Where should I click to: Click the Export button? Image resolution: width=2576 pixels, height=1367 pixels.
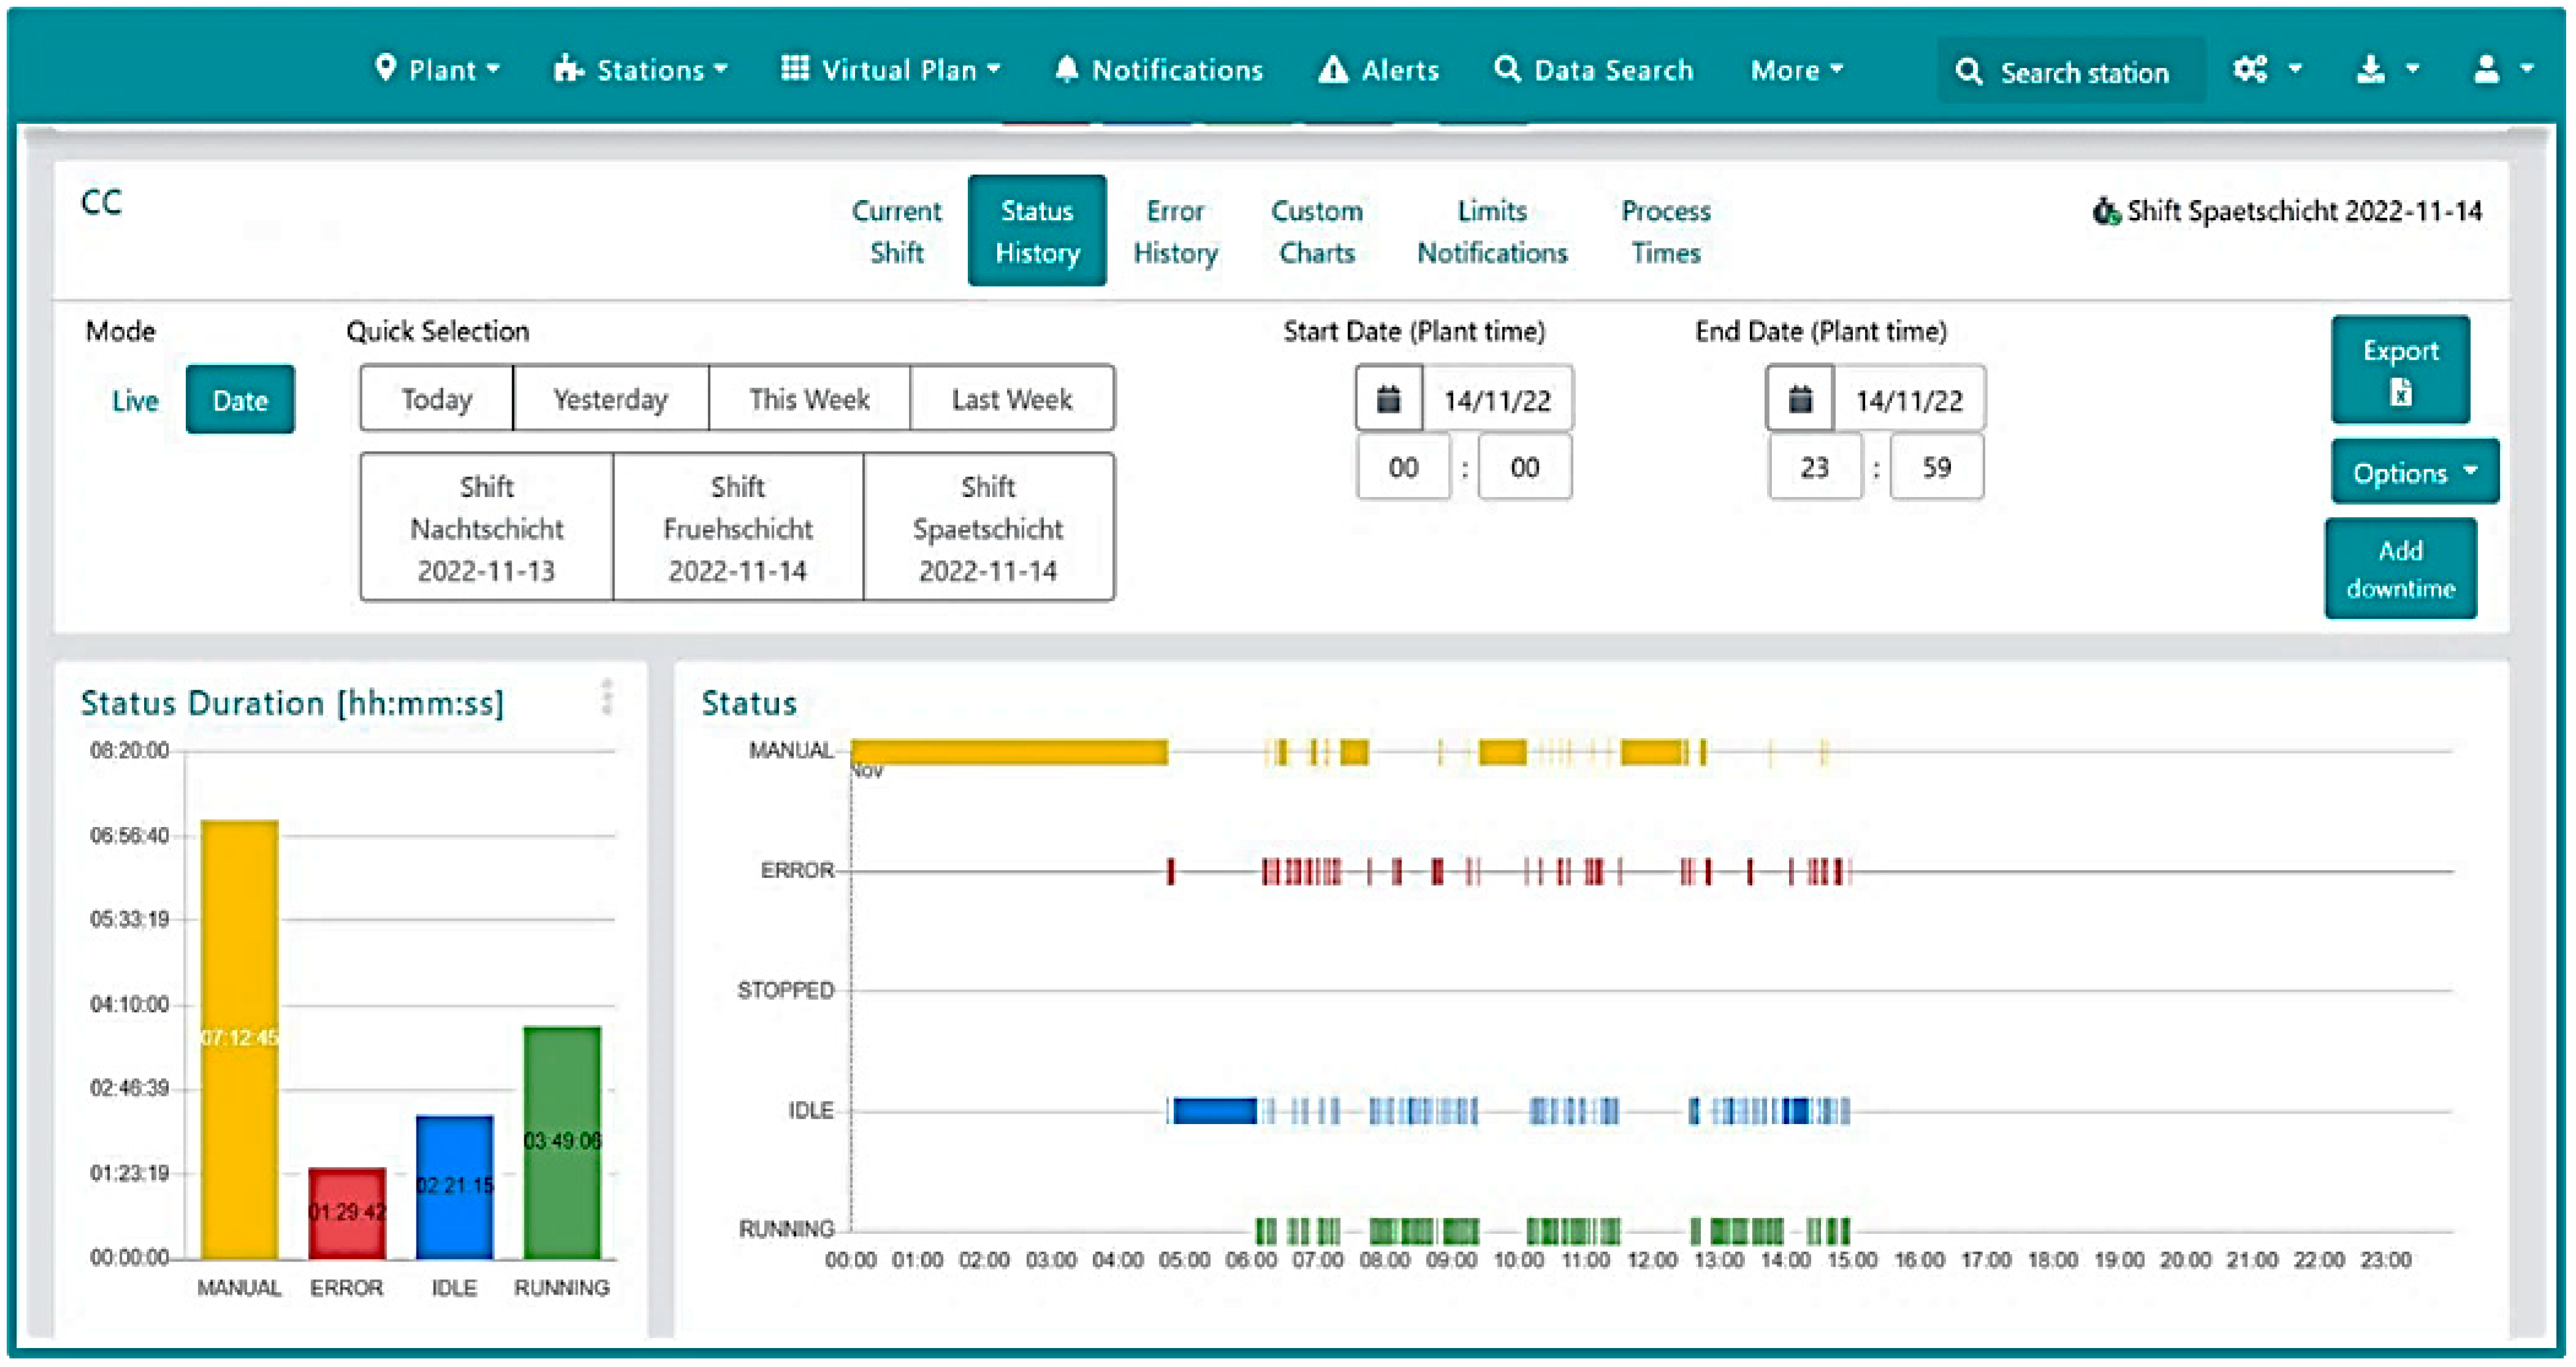click(2400, 370)
